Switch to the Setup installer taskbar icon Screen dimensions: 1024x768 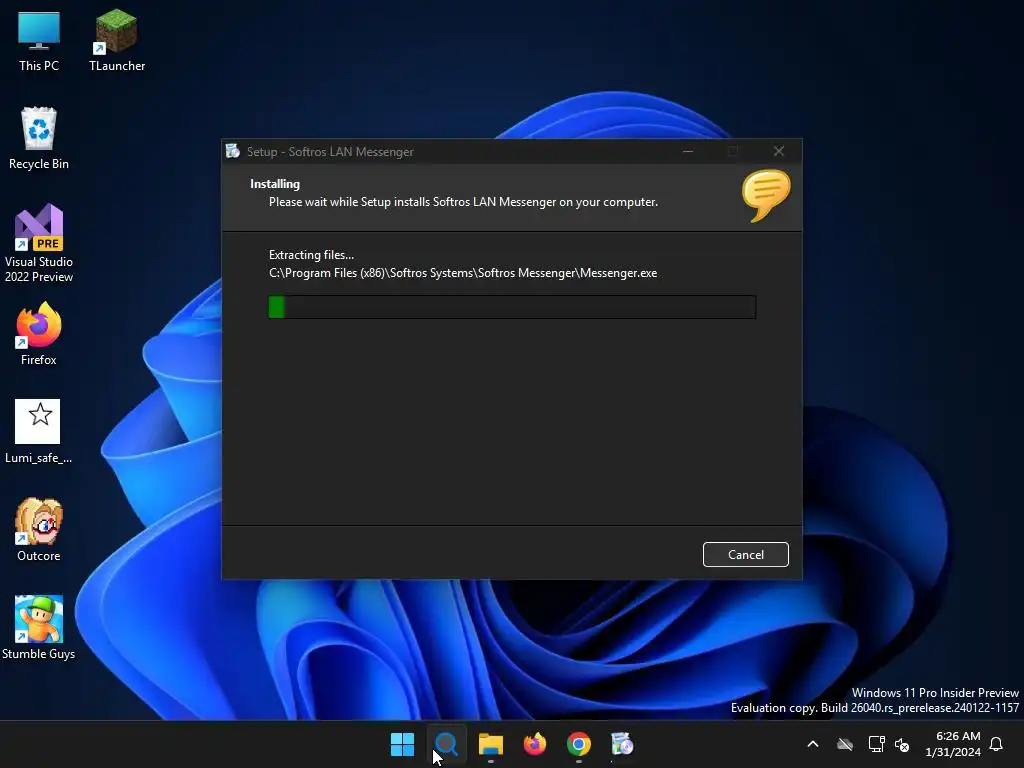pyautogui.click(x=622, y=744)
